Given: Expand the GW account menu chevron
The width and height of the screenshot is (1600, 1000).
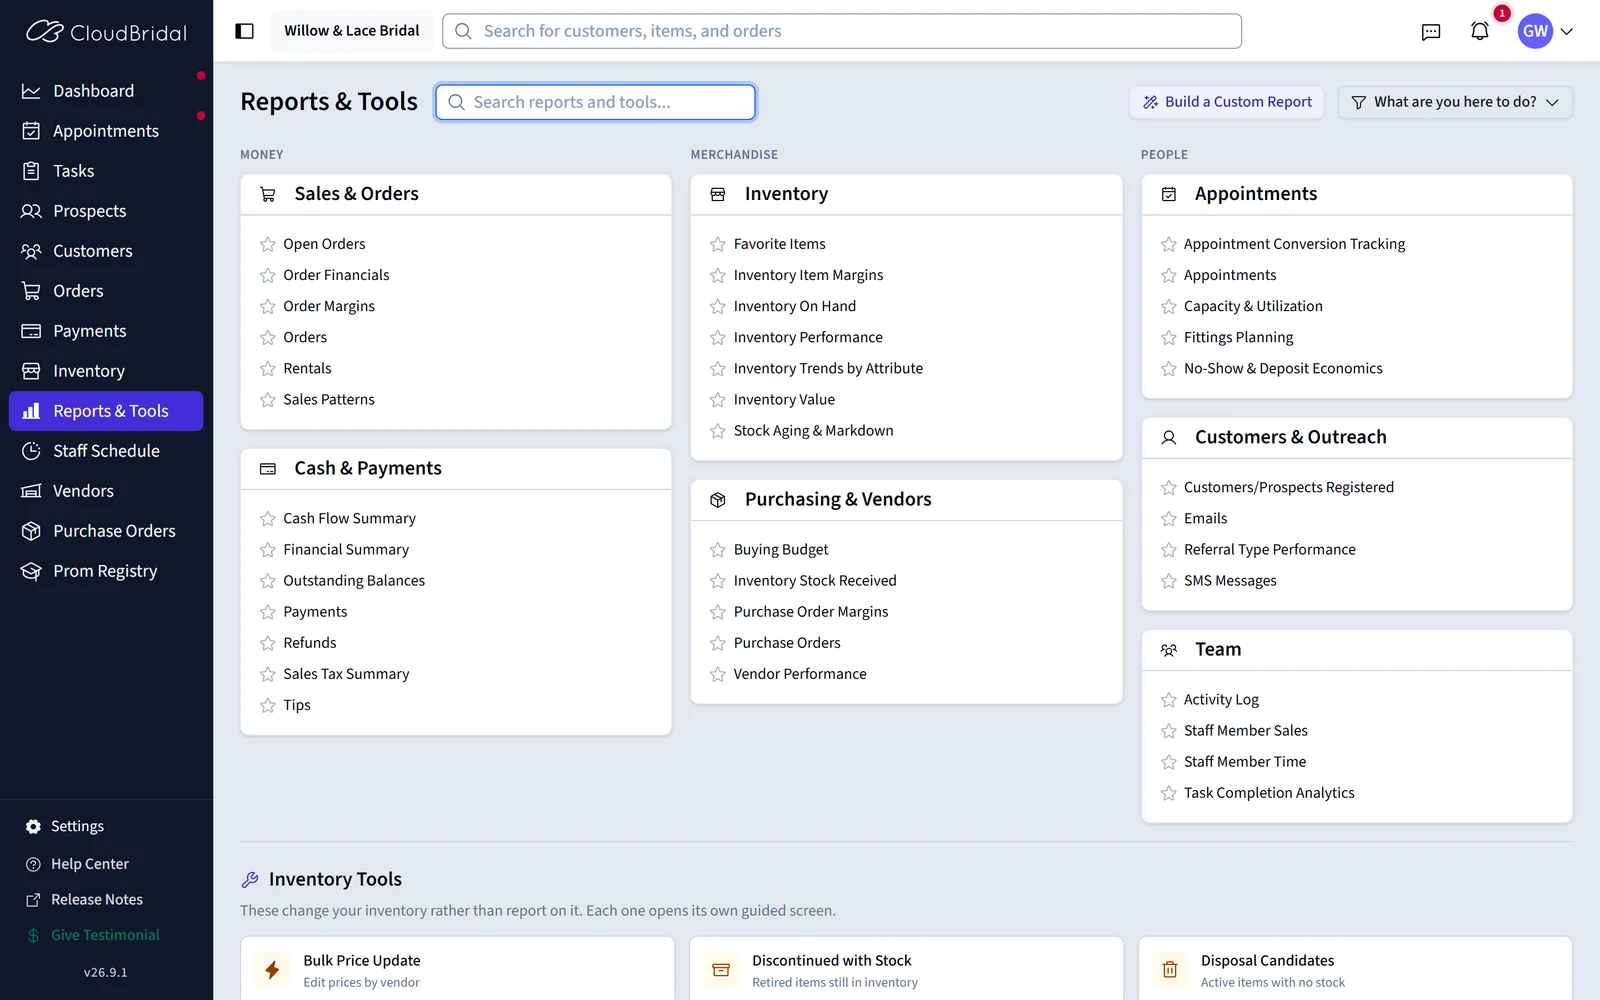Looking at the screenshot, I should (1567, 31).
